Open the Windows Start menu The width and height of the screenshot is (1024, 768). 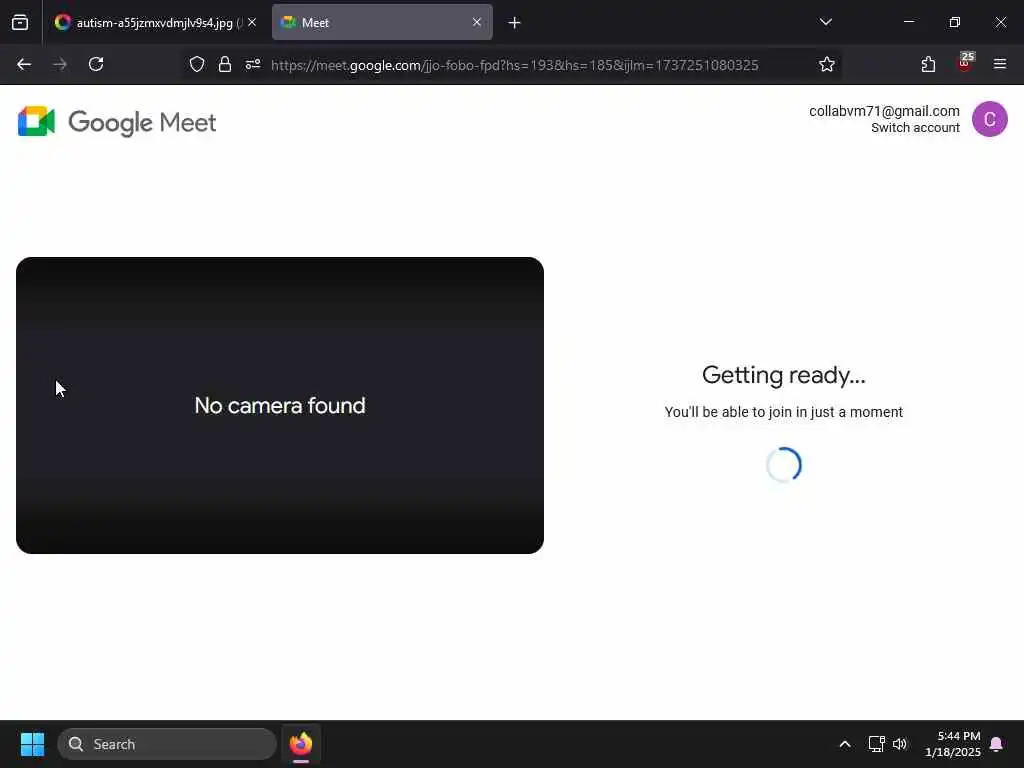coord(32,744)
